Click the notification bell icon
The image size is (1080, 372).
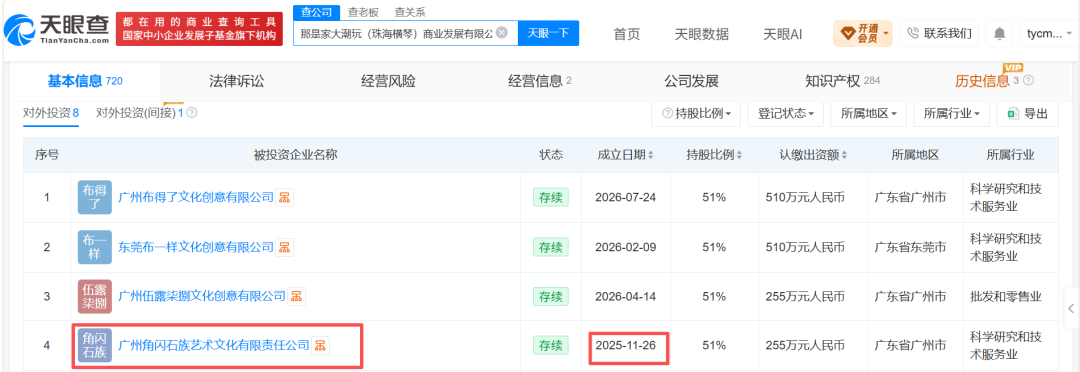pyautogui.click(x=999, y=33)
